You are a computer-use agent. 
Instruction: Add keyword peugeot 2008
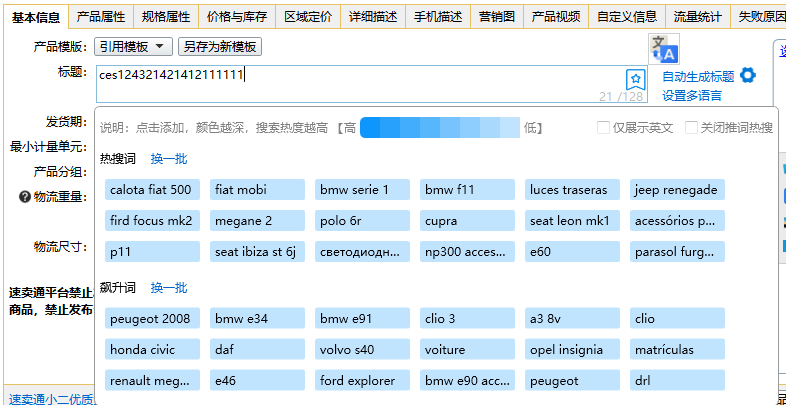[152, 318]
